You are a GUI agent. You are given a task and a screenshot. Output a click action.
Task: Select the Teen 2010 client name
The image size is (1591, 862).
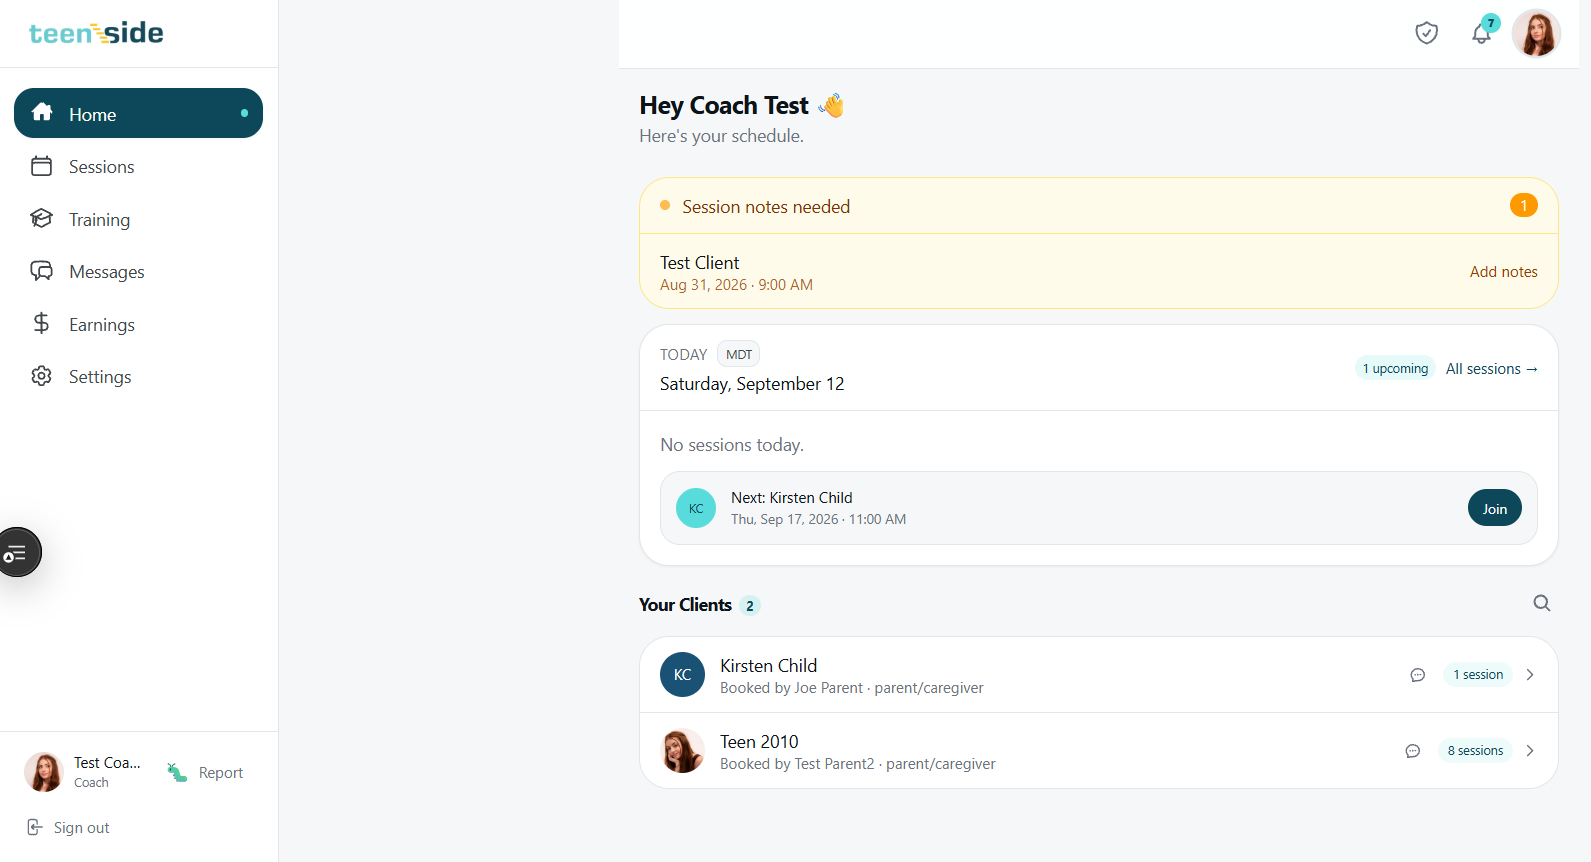[759, 742]
